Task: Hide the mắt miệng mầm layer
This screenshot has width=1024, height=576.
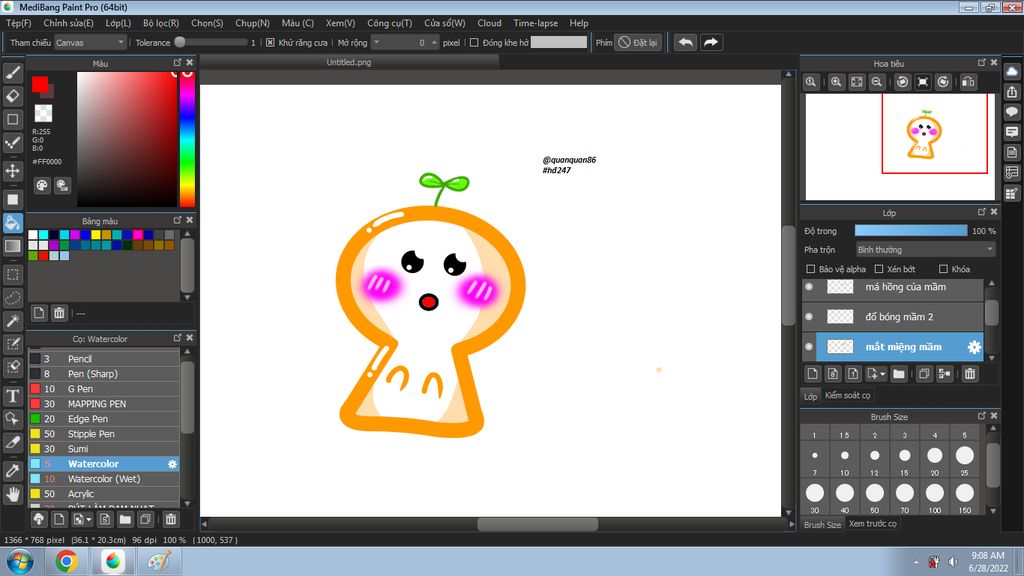Action: click(x=809, y=347)
